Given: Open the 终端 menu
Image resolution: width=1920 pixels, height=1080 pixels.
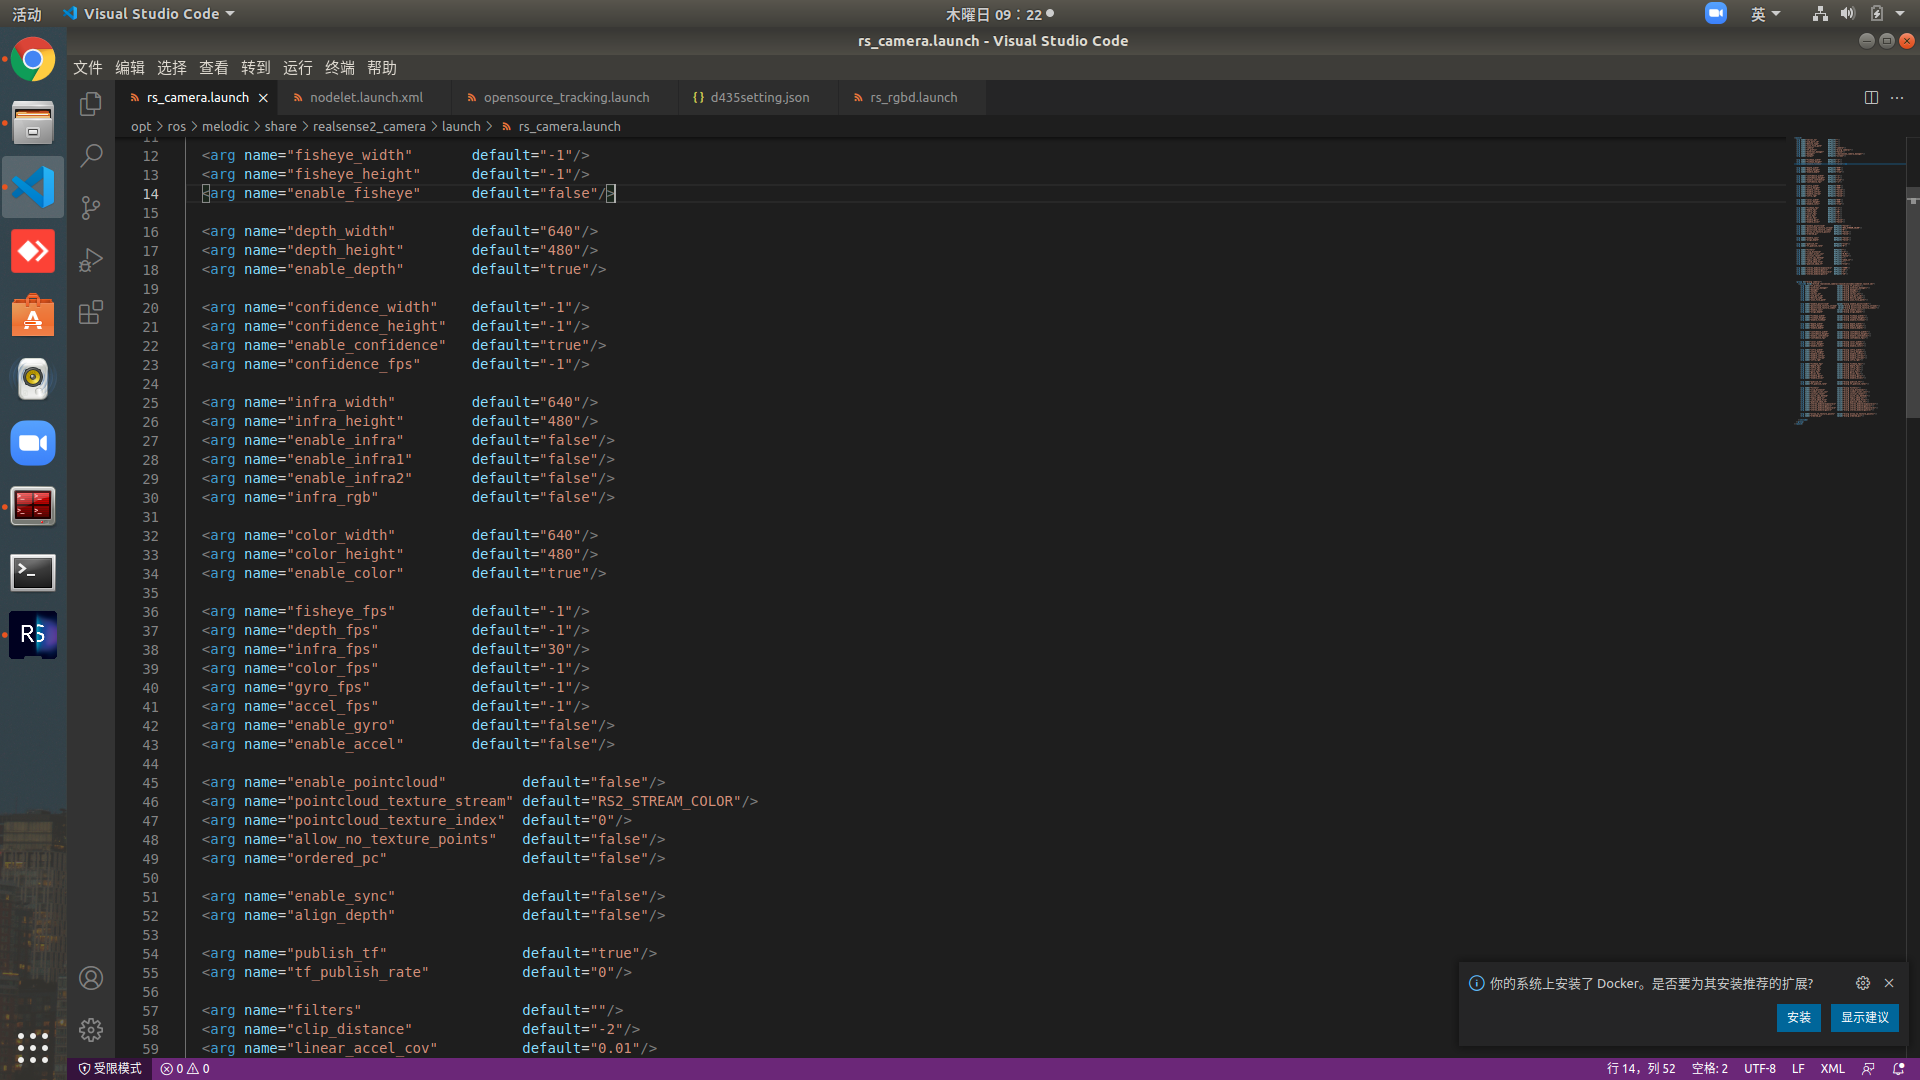Looking at the screenshot, I should pyautogui.click(x=339, y=67).
